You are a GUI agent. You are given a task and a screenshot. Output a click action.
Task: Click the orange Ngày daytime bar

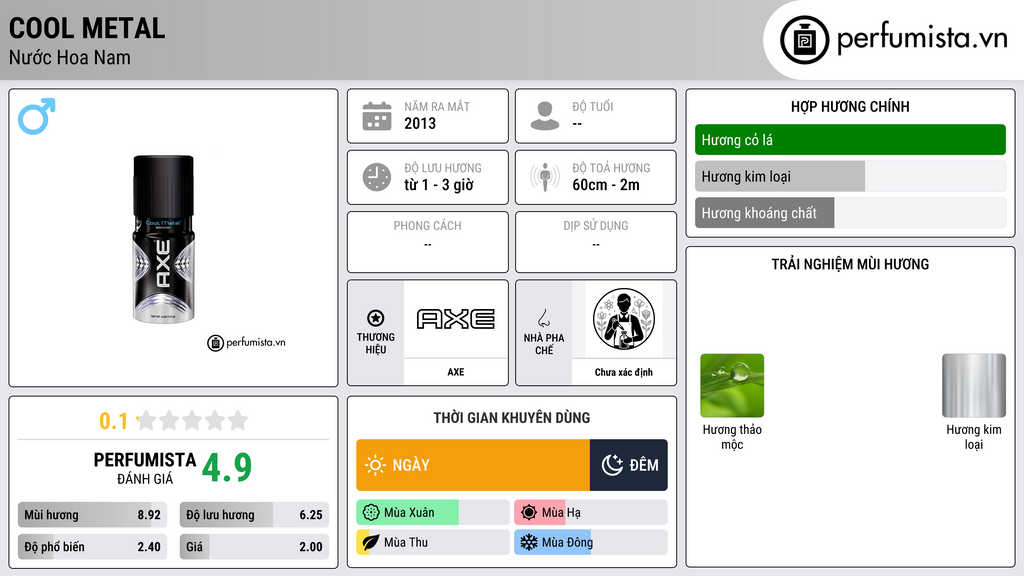[x=473, y=465]
